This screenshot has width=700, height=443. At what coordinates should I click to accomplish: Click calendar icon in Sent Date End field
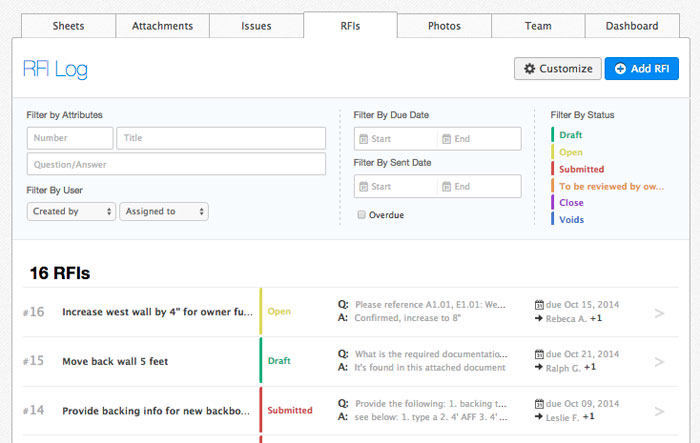[x=447, y=187]
